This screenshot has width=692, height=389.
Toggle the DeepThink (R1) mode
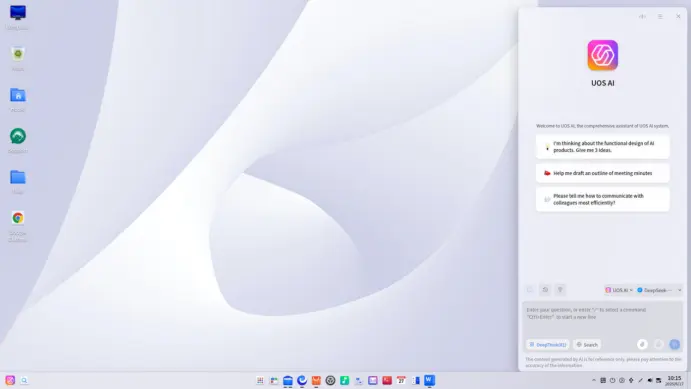point(548,344)
